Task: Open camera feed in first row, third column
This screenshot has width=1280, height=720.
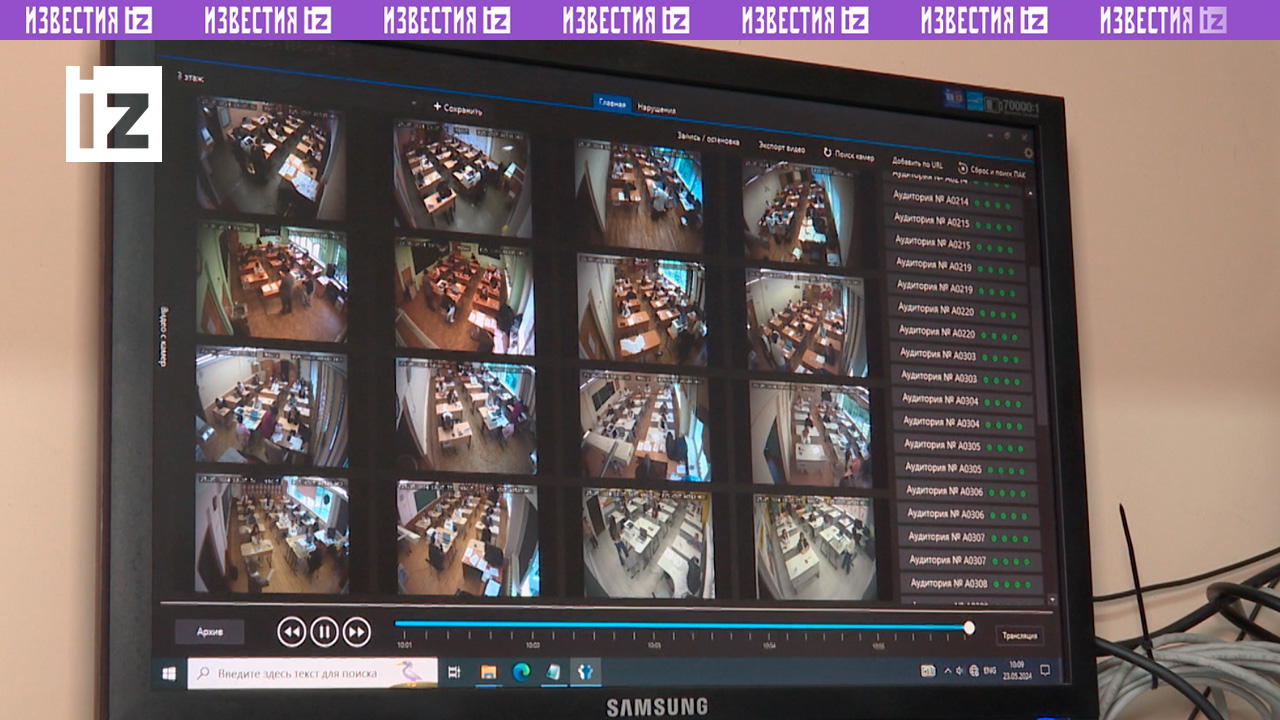Action: tap(639, 196)
